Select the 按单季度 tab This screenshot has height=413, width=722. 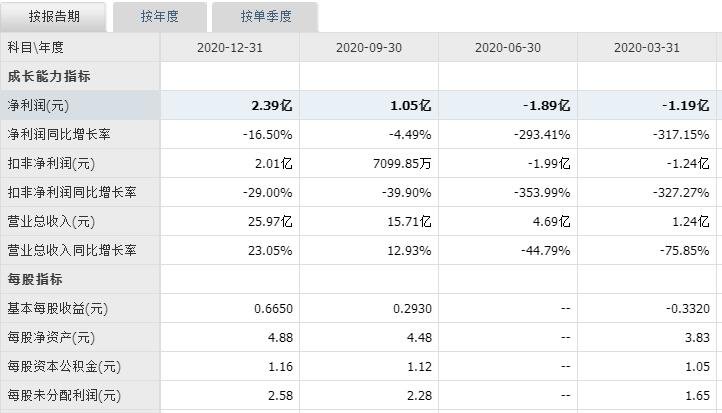point(266,16)
